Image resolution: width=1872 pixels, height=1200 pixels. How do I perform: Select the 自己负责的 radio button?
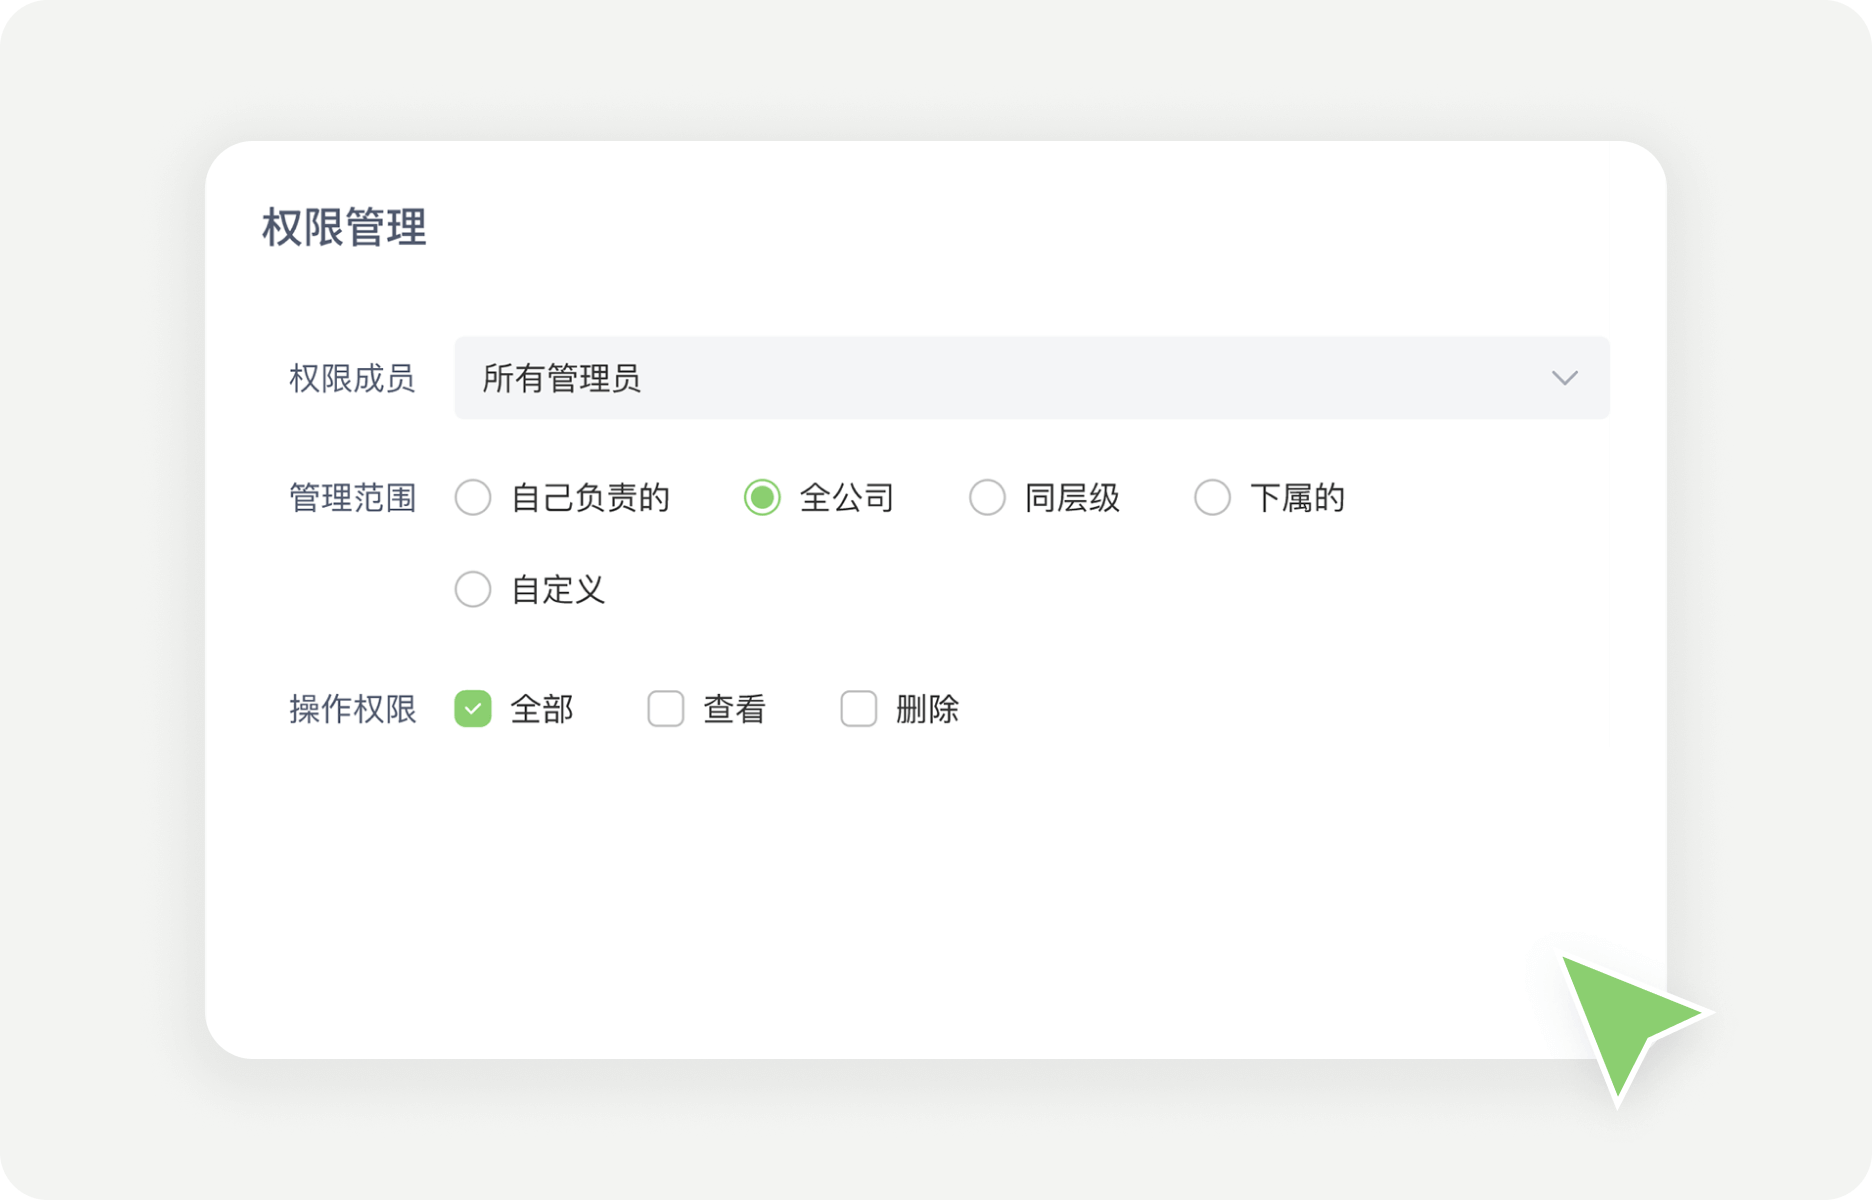click(472, 497)
